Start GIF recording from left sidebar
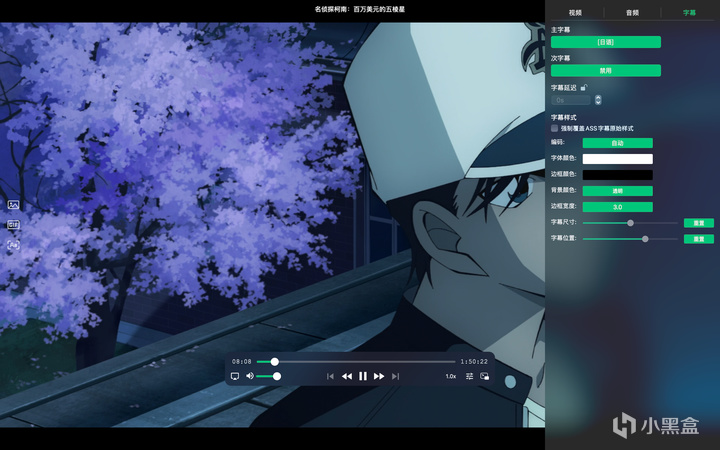 point(13,225)
